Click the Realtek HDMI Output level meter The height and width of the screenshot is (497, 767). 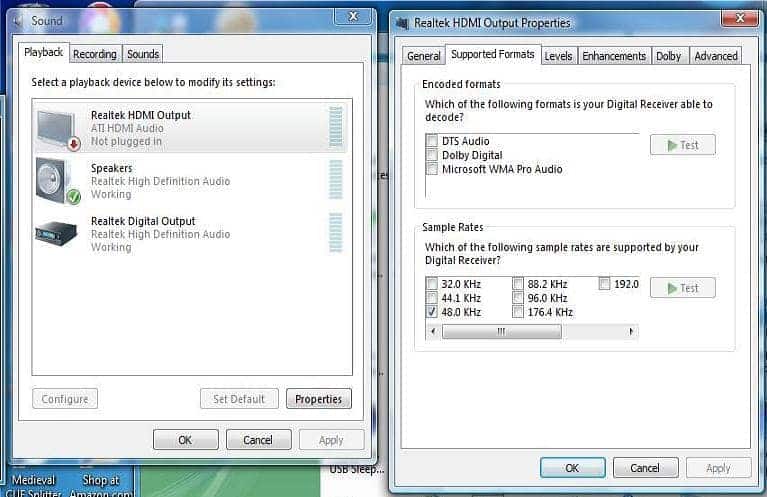point(336,126)
